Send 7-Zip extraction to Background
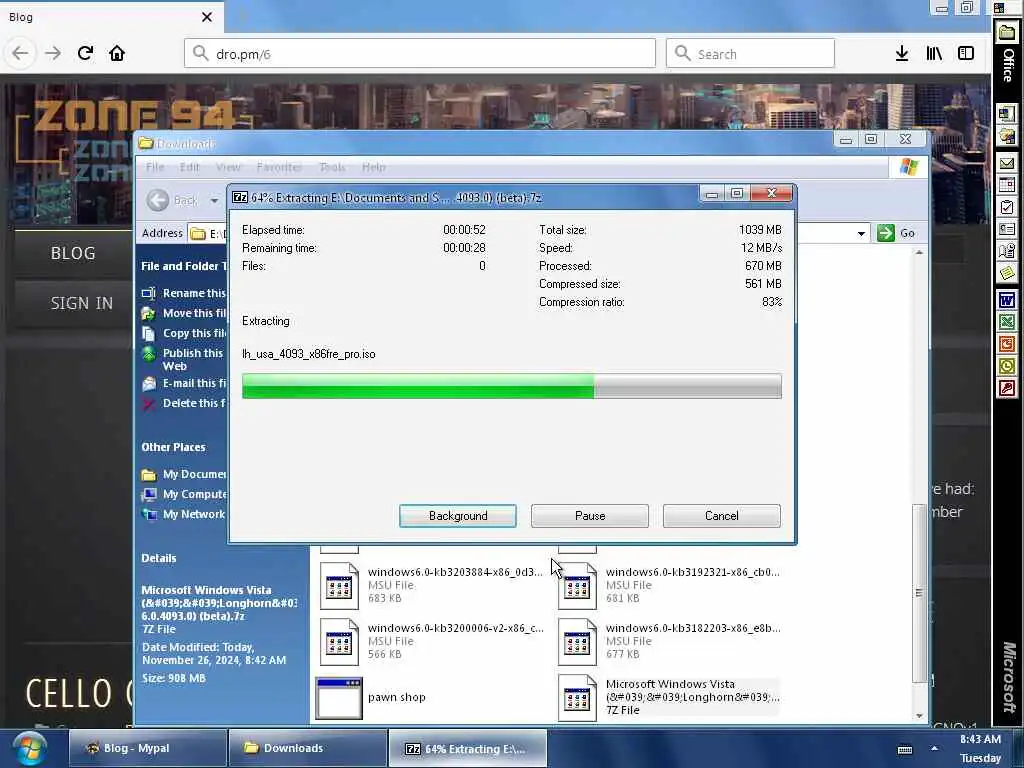The height and width of the screenshot is (768, 1024). point(458,516)
